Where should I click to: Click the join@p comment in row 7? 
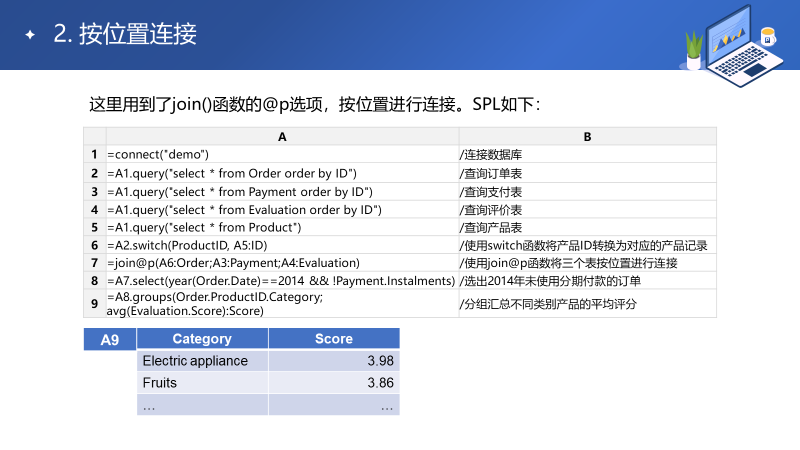click(x=568, y=263)
